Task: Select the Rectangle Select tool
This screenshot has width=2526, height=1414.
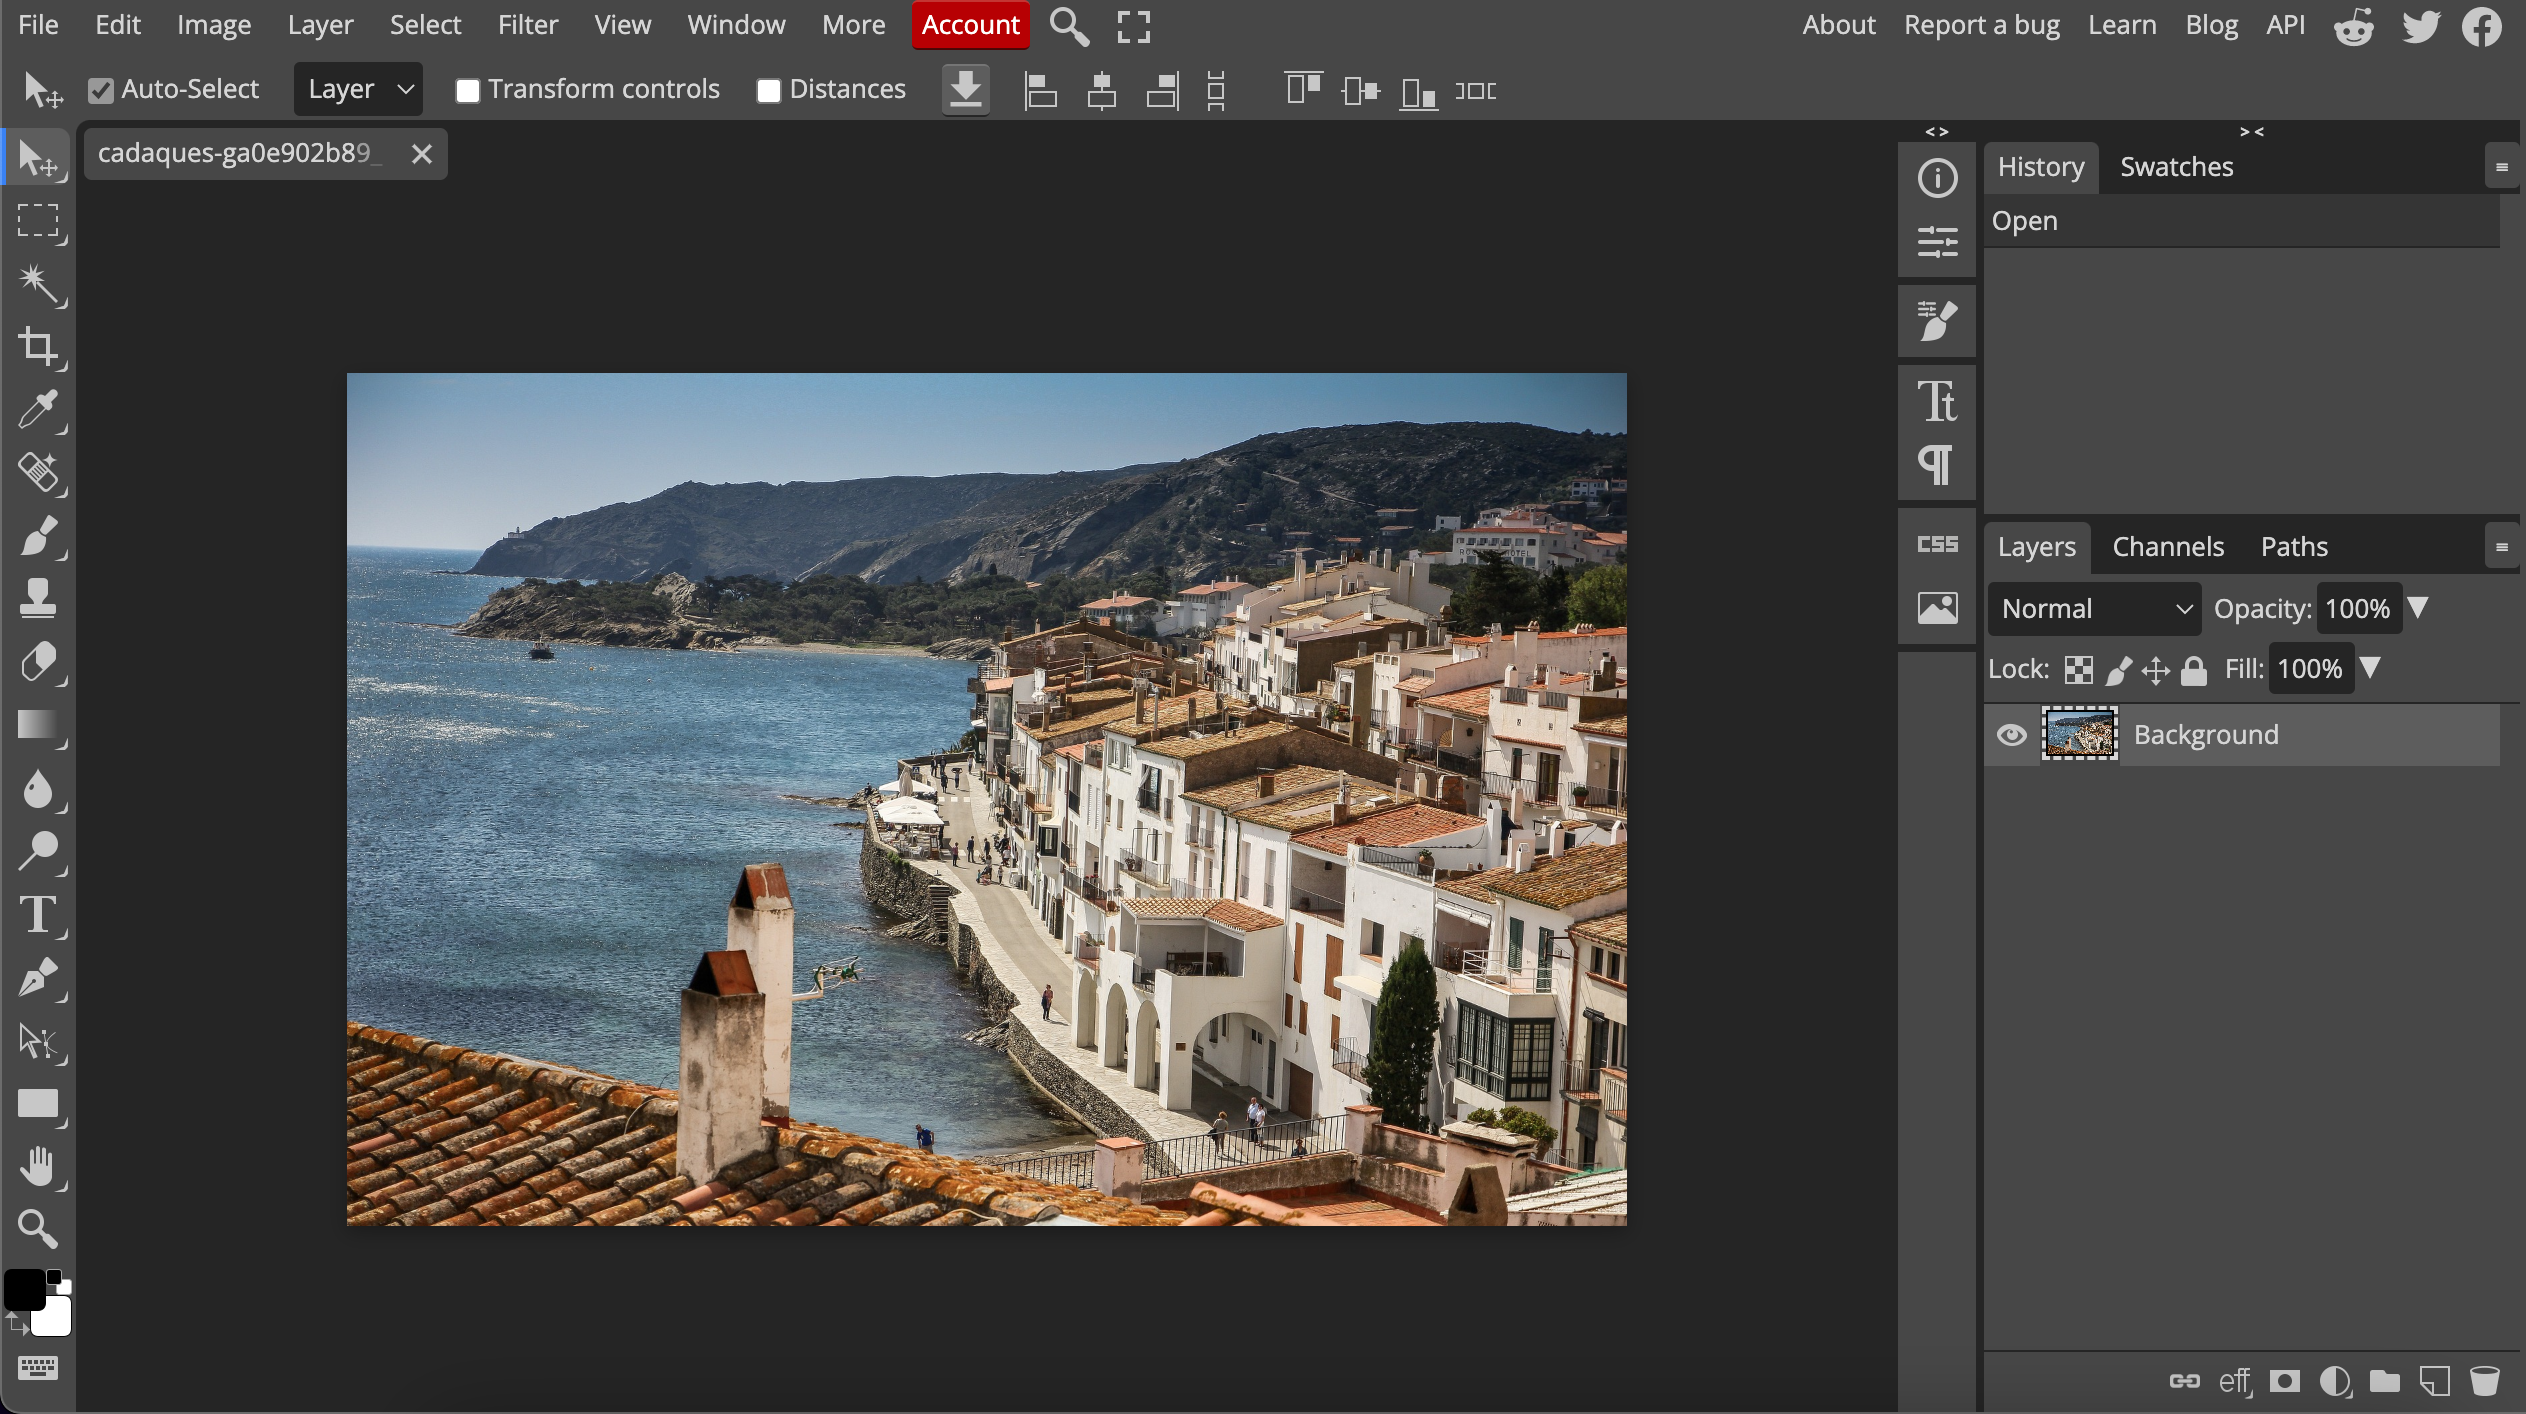Action: [38, 221]
